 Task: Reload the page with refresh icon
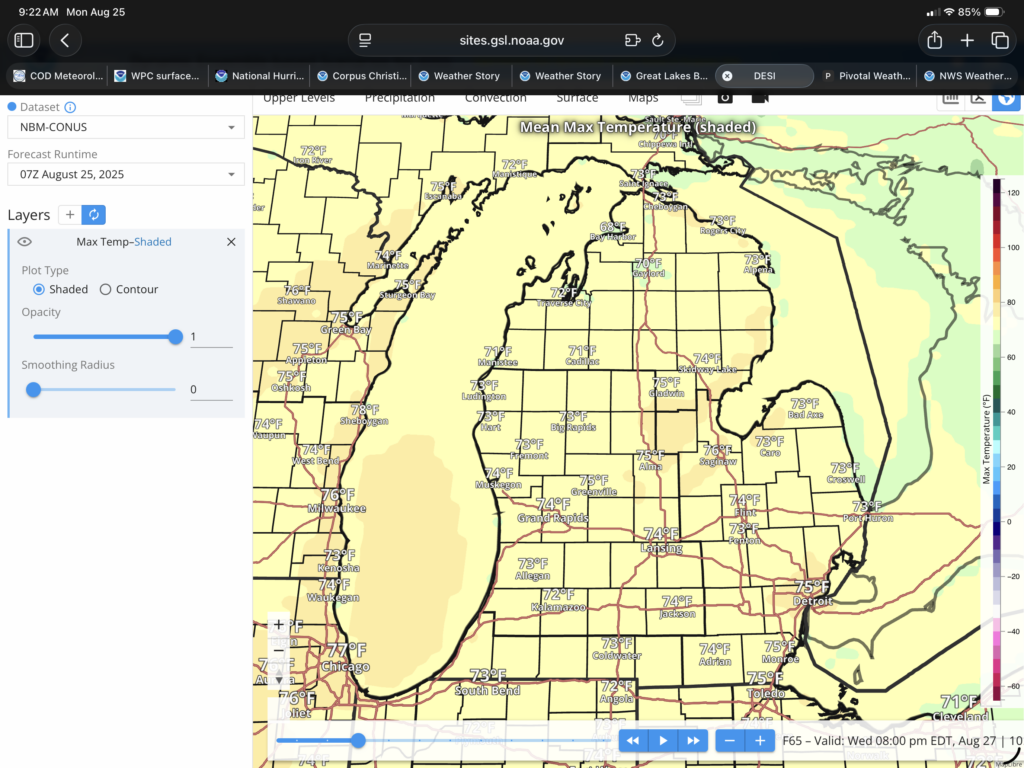tap(657, 40)
